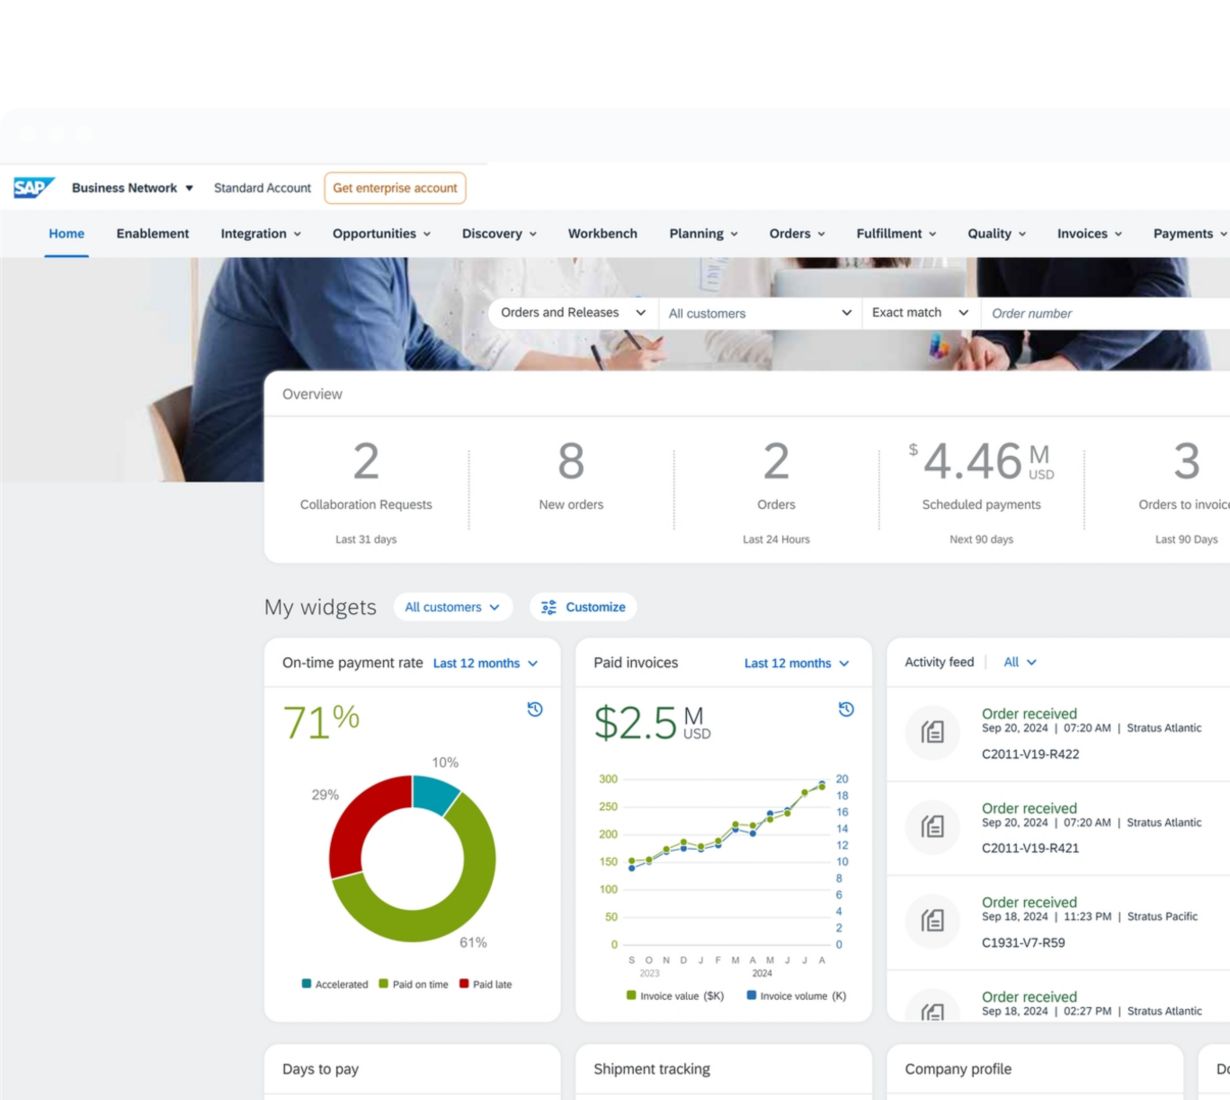The width and height of the screenshot is (1230, 1100).
Task: Expand the Exact match dropdown
Action: coord(920,313)
